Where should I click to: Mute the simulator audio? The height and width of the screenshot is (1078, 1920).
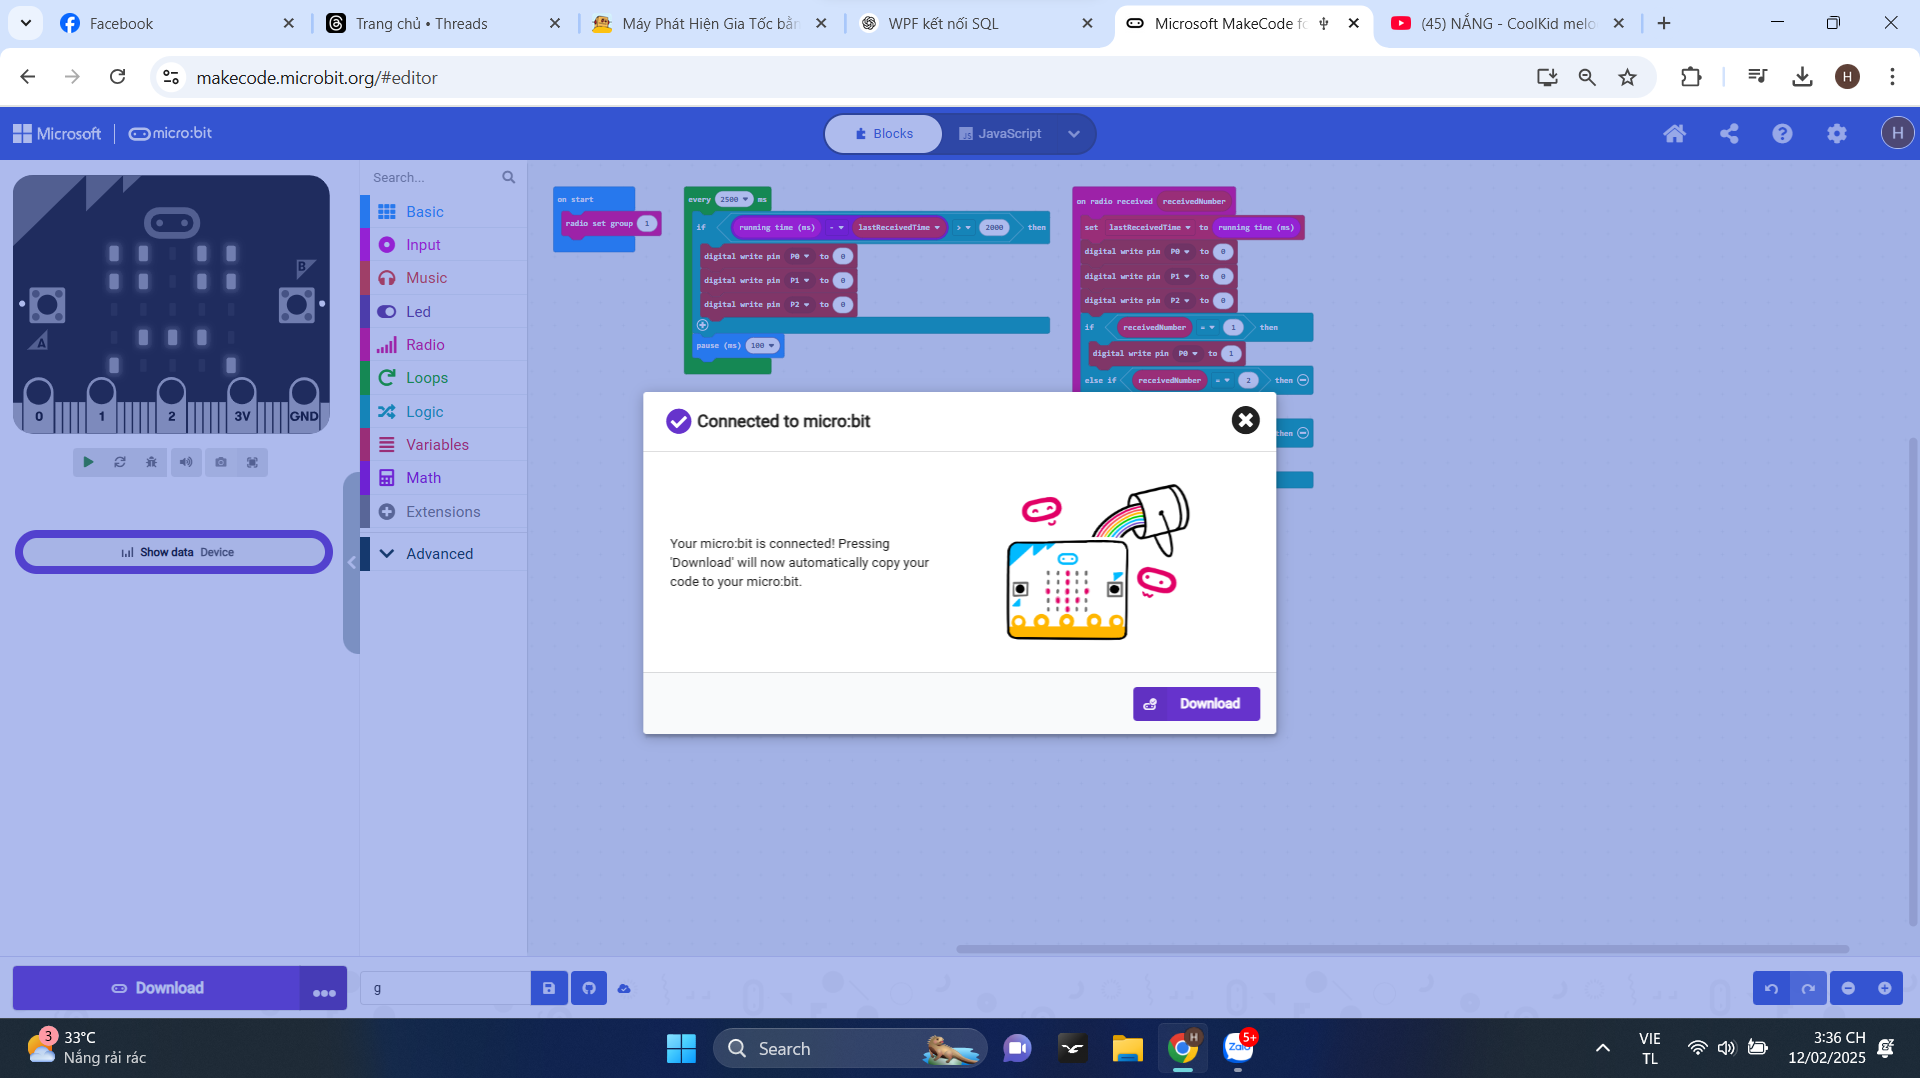pyautogui.click(x=186, y=462)
